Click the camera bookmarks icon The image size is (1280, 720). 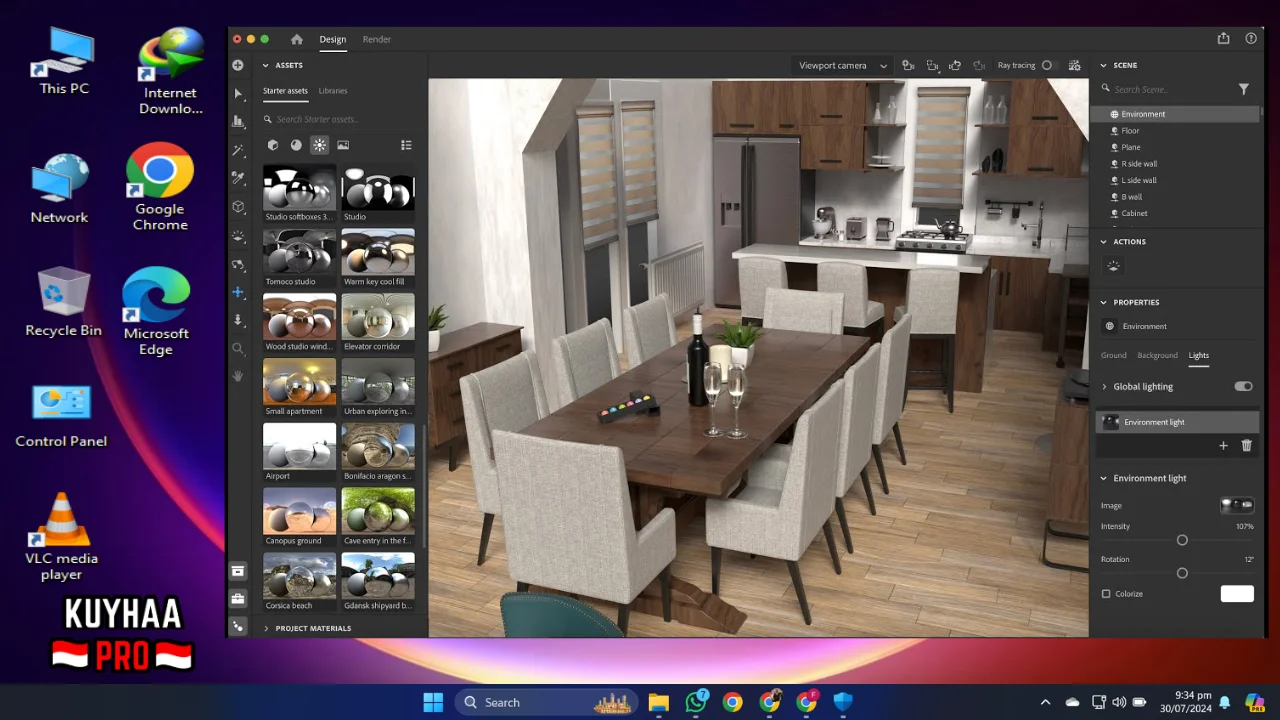pyautogui.click(x=908, y=65)
